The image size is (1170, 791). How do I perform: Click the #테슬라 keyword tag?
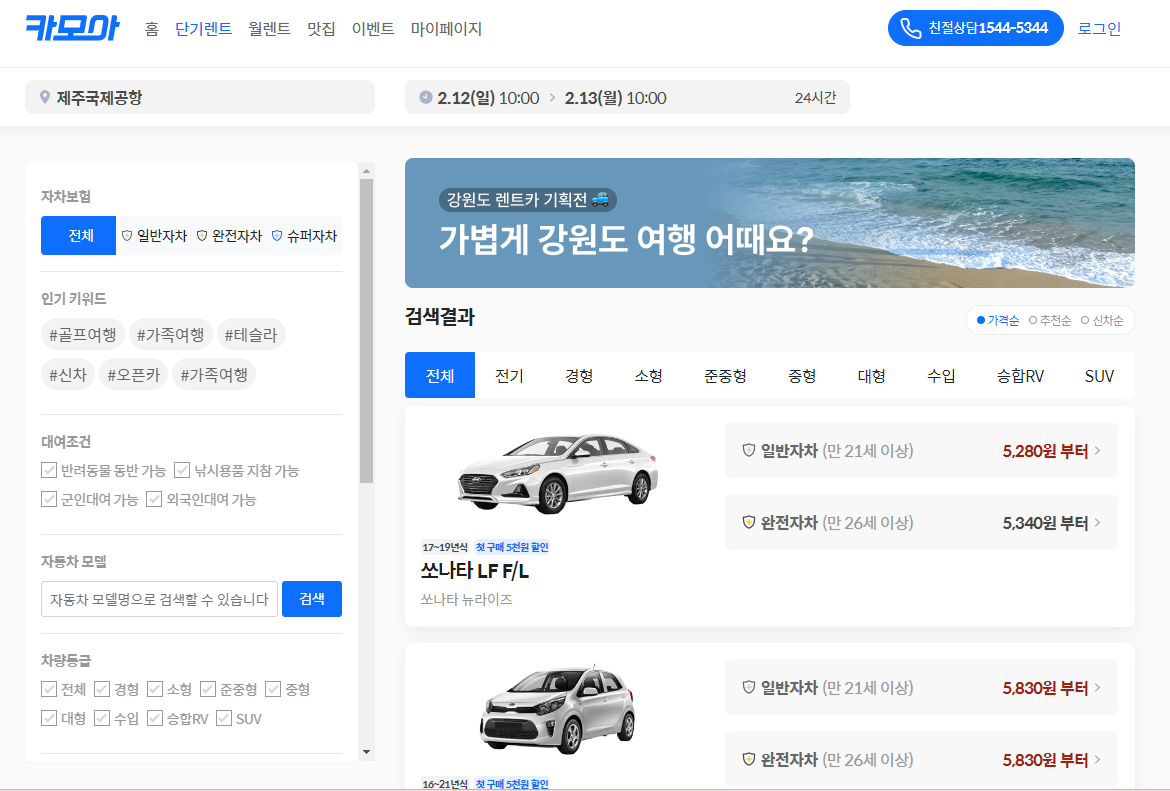coord(251,334)
